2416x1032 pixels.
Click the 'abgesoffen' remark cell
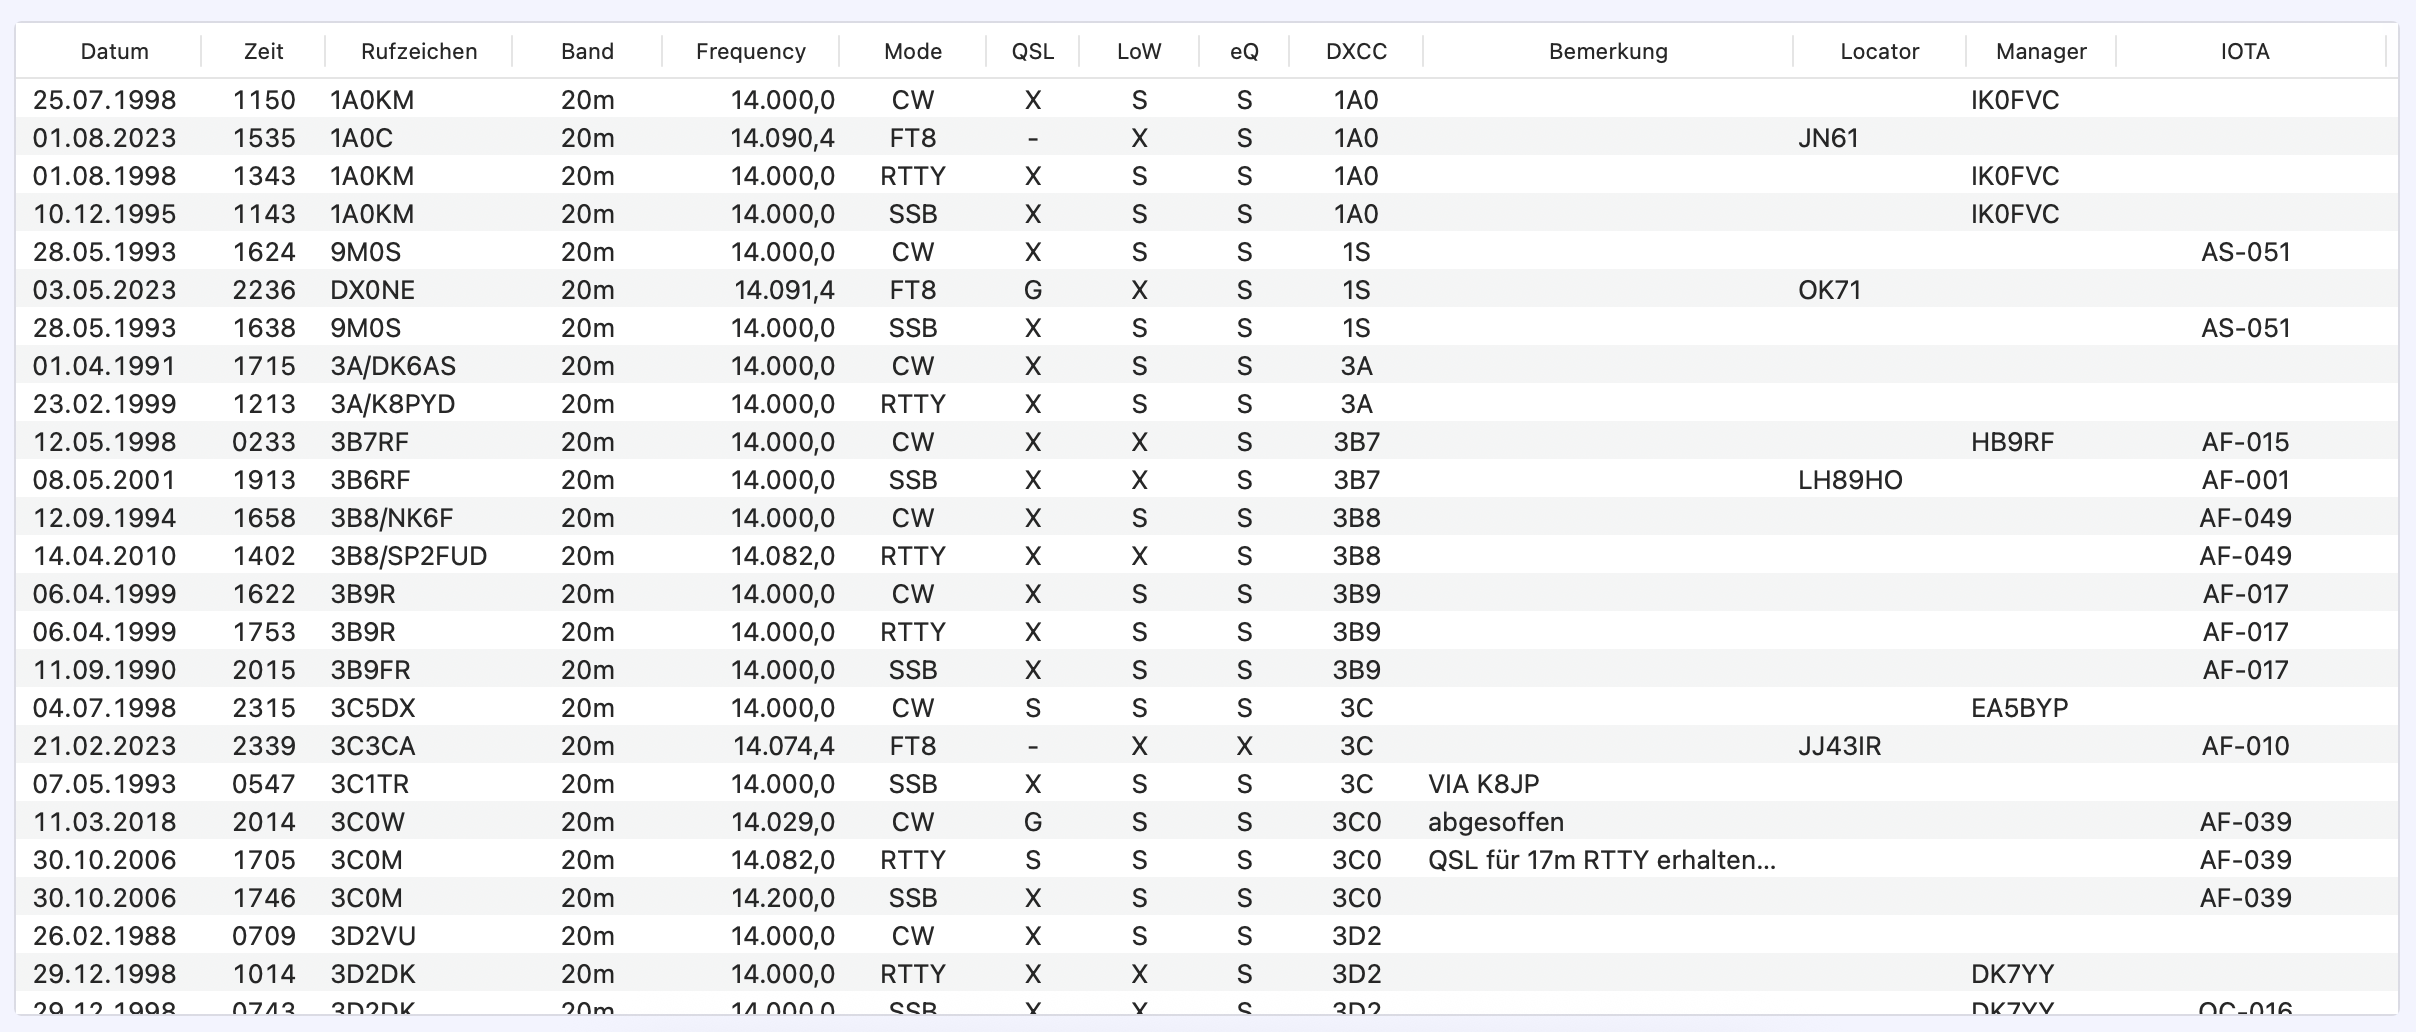point(1496,822)
